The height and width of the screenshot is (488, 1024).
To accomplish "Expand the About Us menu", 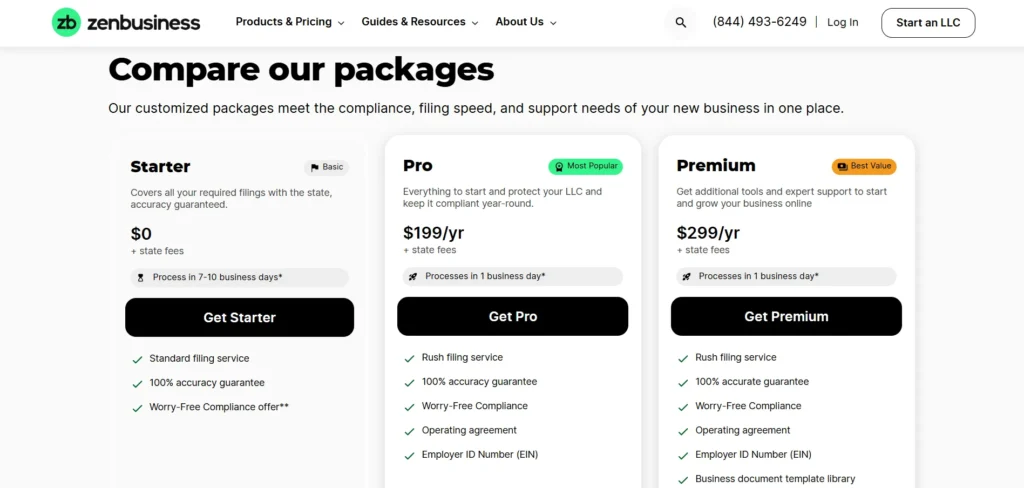I will coord(526,22).
